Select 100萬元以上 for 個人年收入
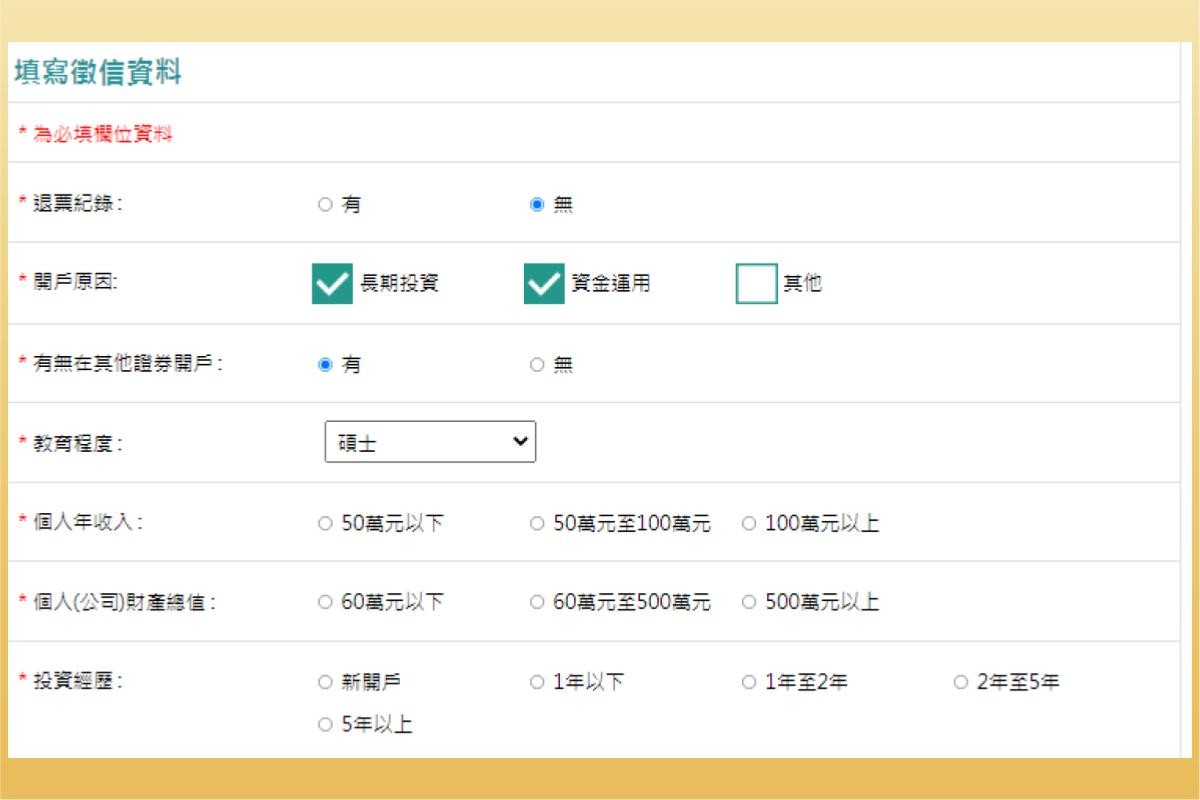1200x800 pixels. [x=749, y=522]
